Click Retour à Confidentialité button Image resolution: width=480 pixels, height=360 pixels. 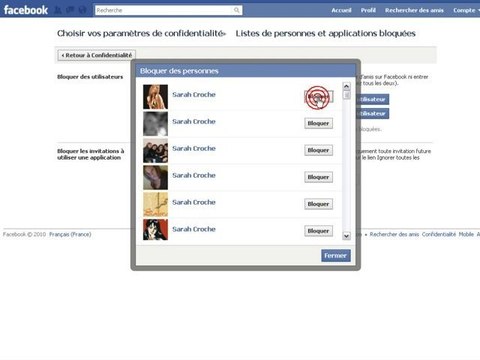[x=97, y=55]
